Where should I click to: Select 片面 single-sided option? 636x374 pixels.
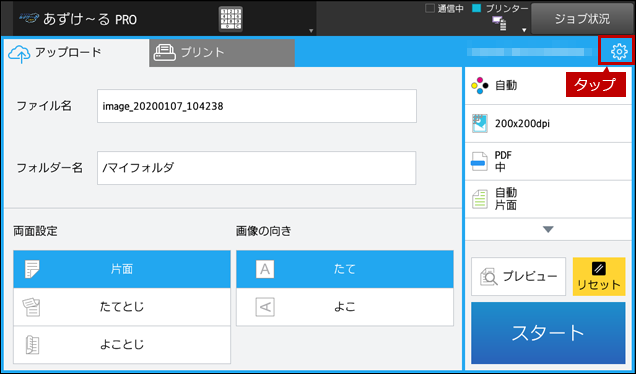(x=122, y=269)
